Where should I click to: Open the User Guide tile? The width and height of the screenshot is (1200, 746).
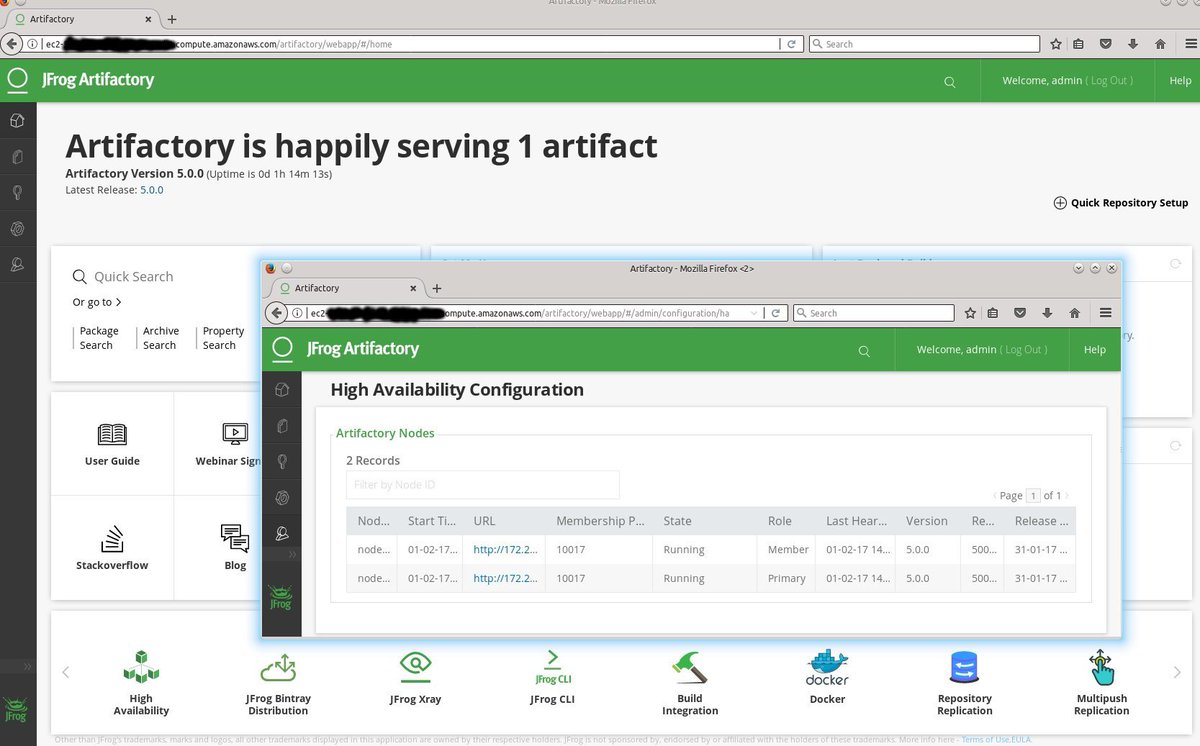coord(112,444)
